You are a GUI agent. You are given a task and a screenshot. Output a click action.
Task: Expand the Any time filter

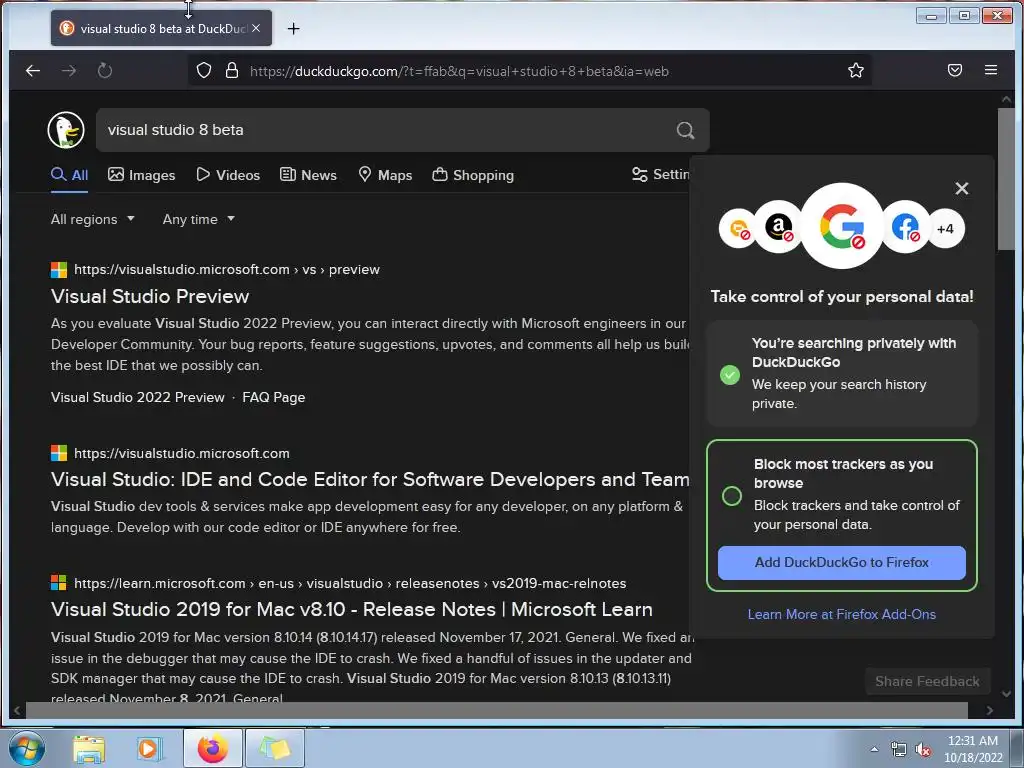coord(199,219)
